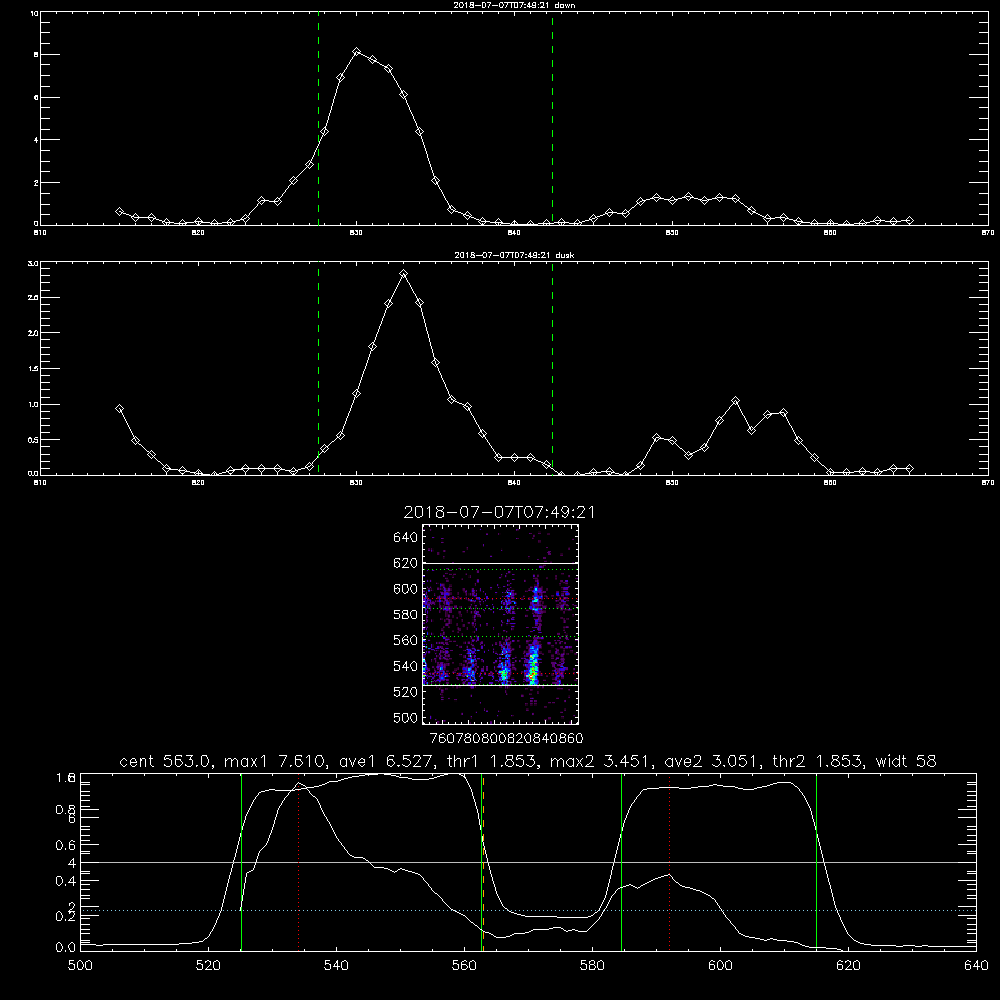Screen dimensions: 1000x1000
Task: Click red dotted vertical line near 534 in bottom plot
Action: click(298, 861)
